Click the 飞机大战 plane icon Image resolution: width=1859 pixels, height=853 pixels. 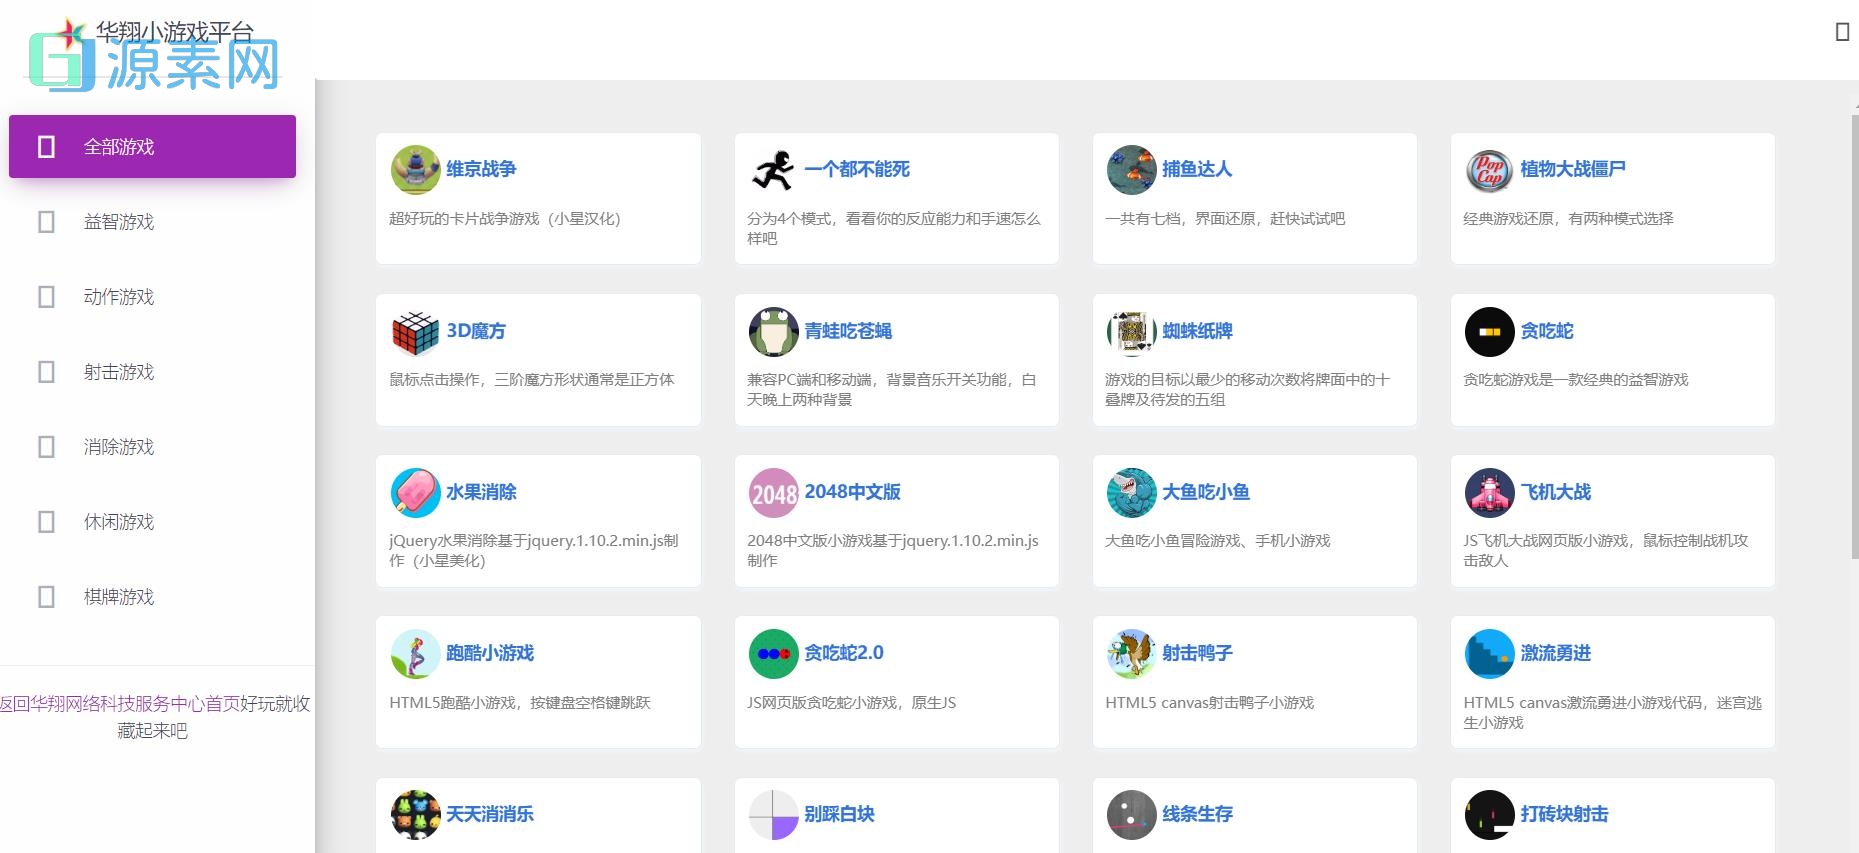click(x=1489, y=493)
